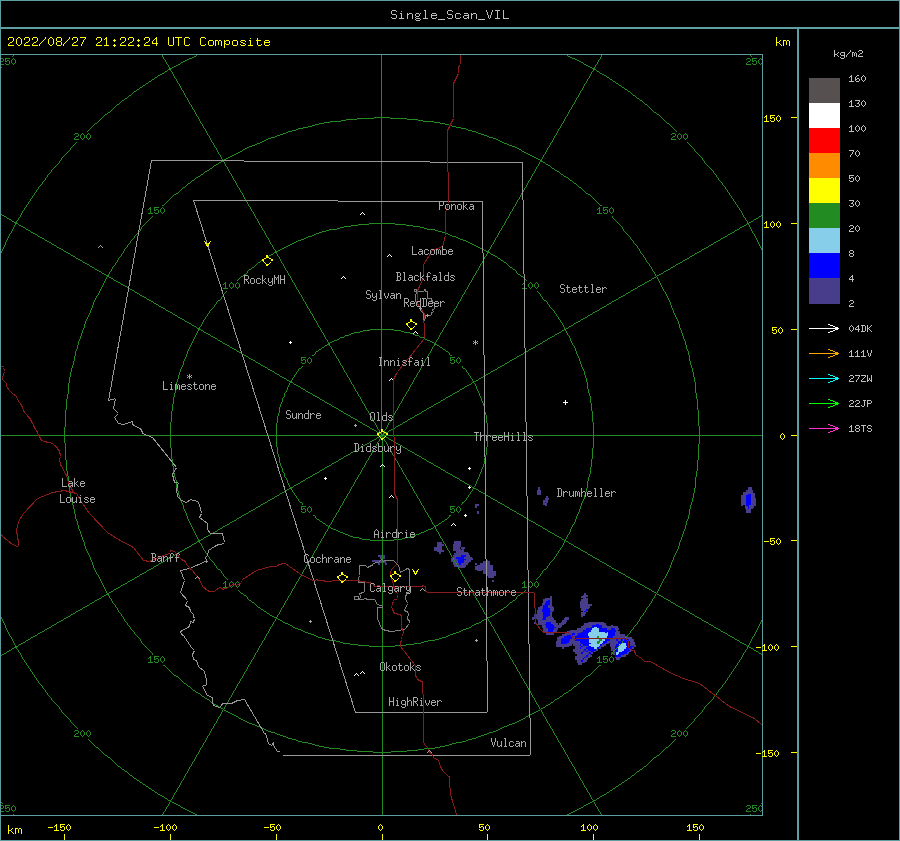Click the magenta 18TS arrow icon
900x841 pixels.
tap(824, 428)
